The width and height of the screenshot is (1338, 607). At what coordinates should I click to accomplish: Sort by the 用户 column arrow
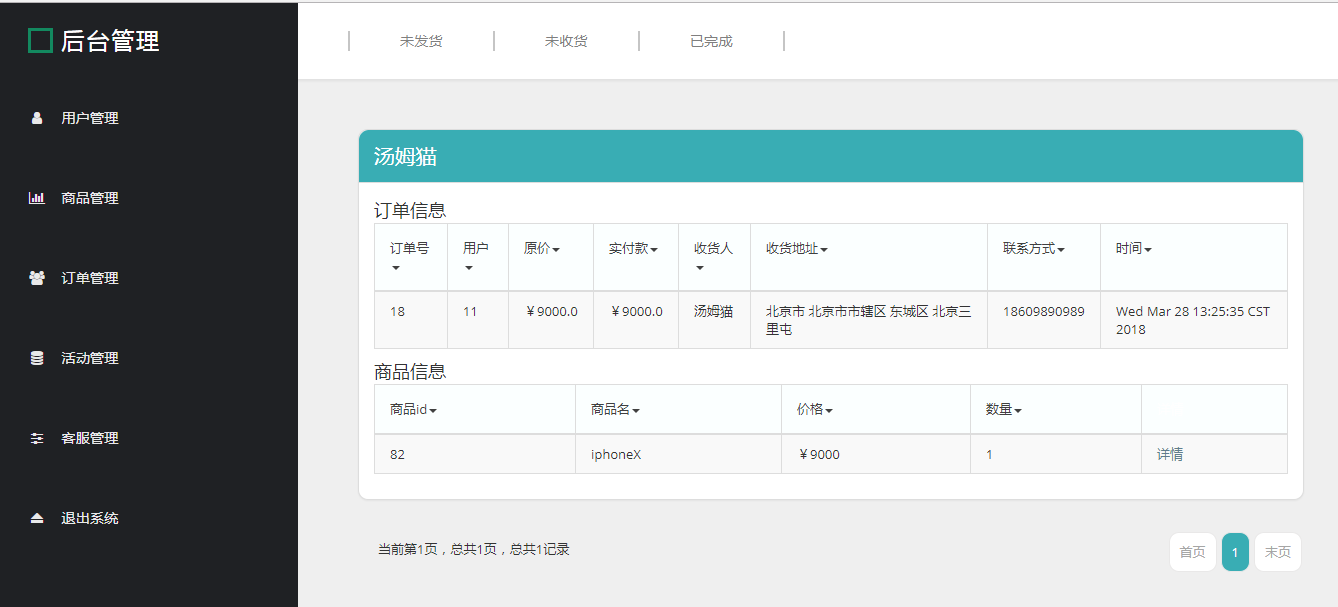click(x=469, y=268)
